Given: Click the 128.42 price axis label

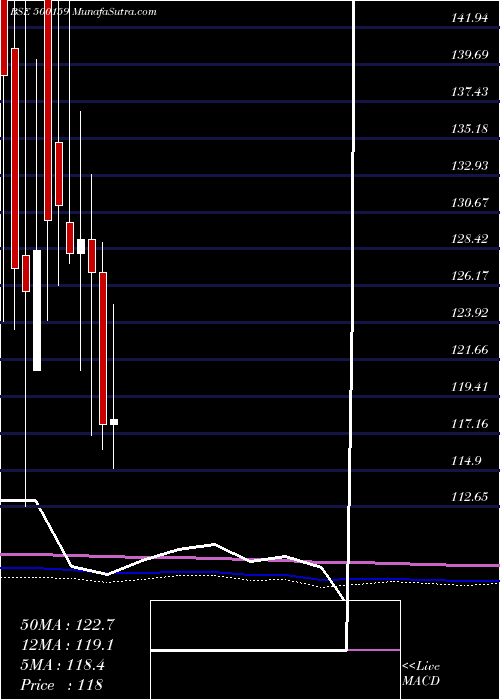Looking at the screenshot, I should [x=470, y=240].
